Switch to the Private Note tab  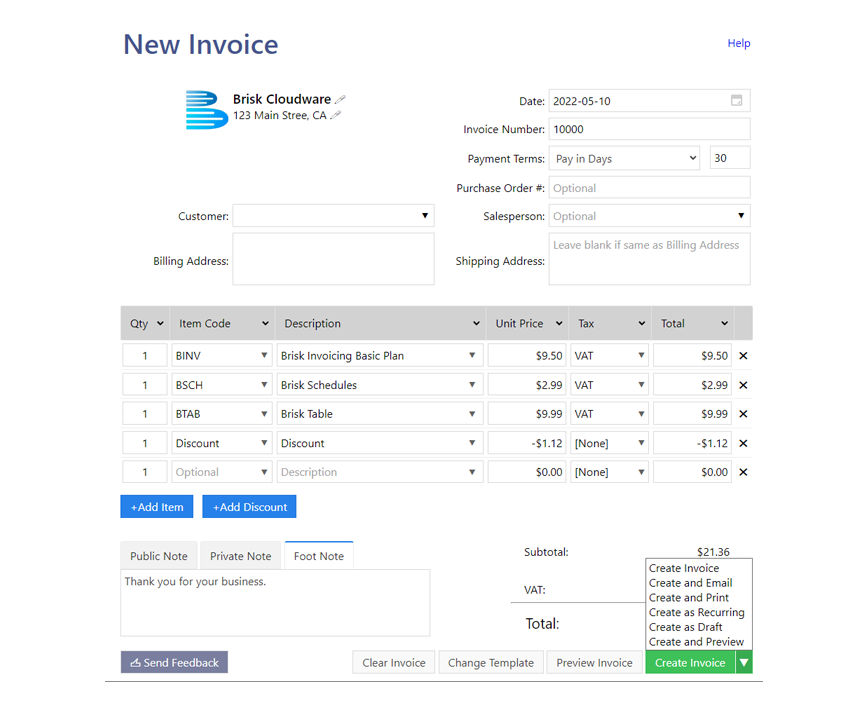tap(241, 556)
